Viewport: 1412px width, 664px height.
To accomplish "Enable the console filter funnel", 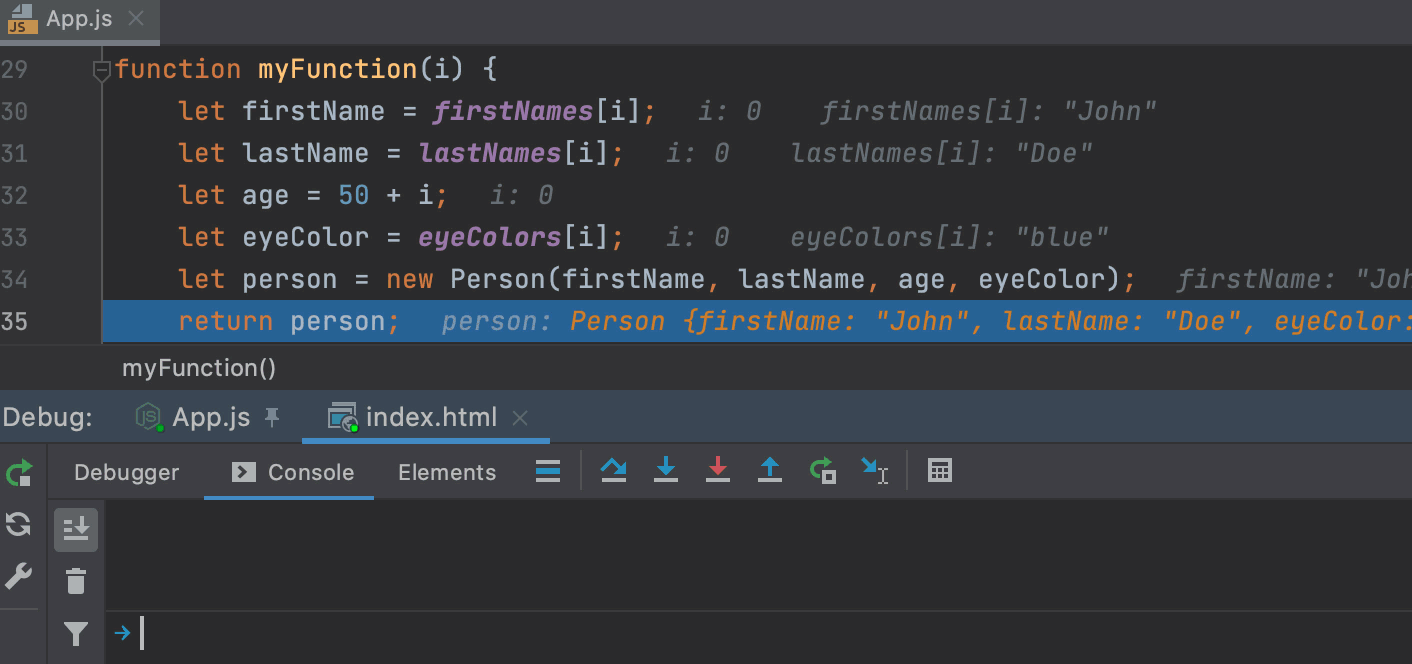I will tap(76, 634).
